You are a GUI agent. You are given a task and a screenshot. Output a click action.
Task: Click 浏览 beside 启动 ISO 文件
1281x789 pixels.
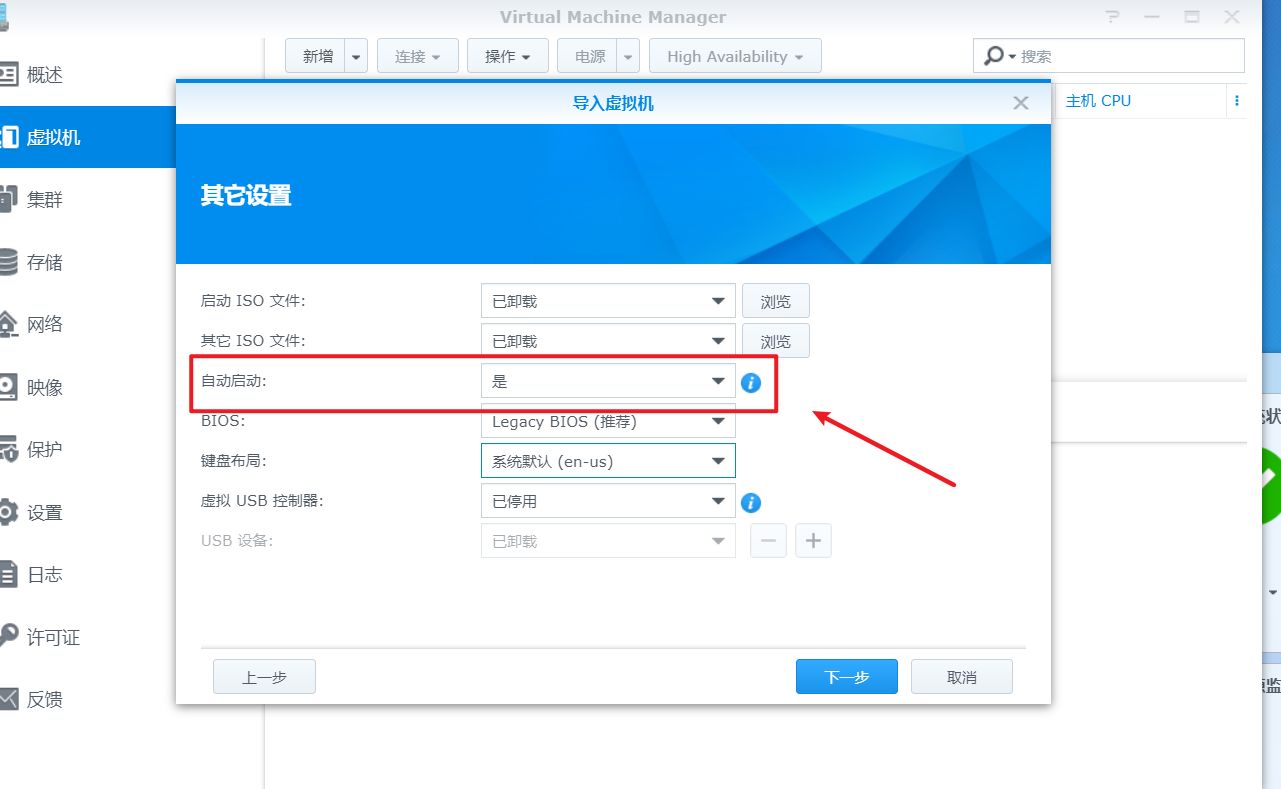[775, 301]
